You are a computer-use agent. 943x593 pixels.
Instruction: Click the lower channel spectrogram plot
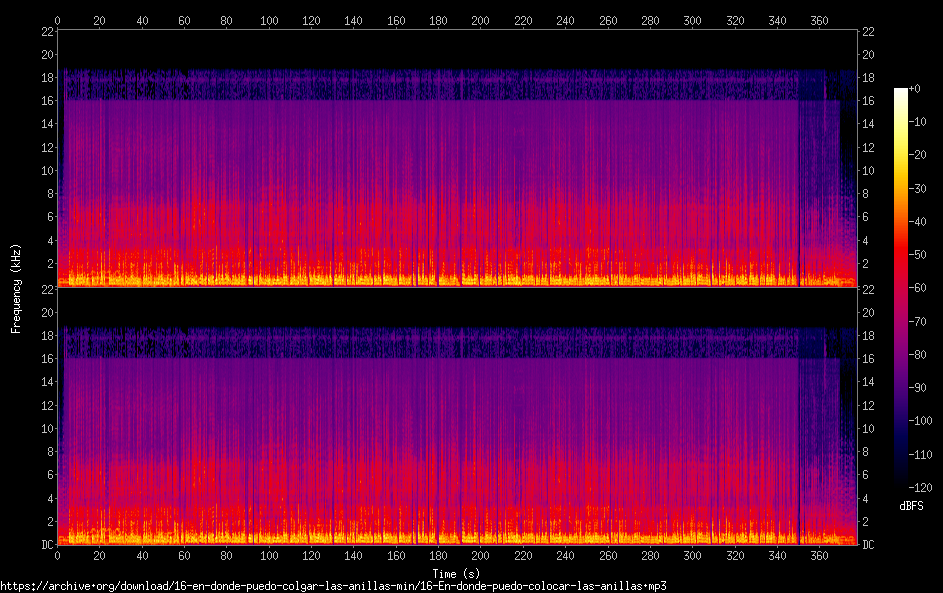click(457, 416)
